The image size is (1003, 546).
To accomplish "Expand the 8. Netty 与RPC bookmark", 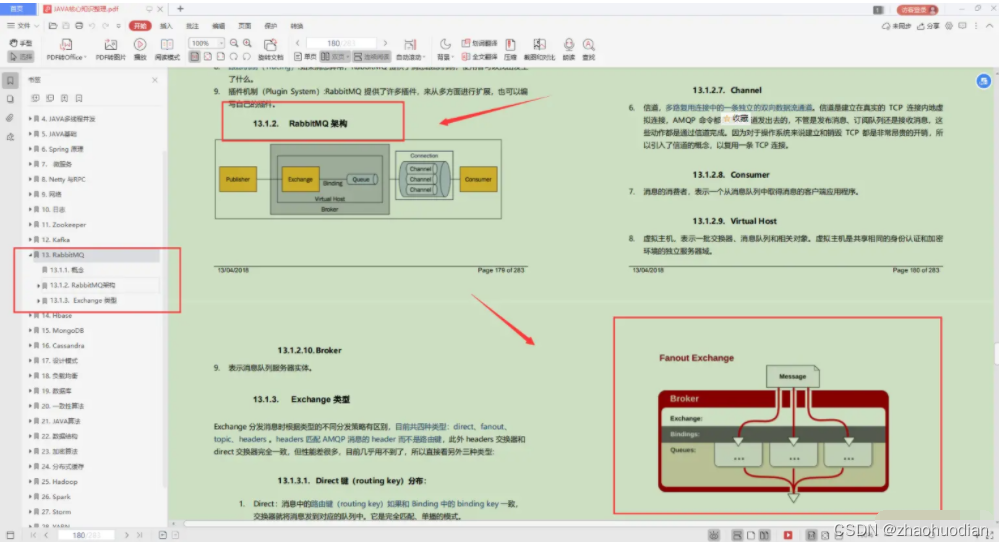I will tap(30, 180).
